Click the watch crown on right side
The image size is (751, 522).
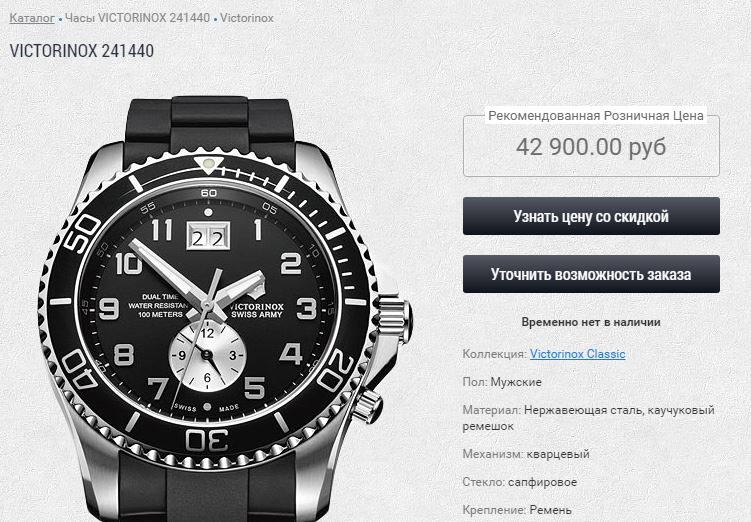point(395,317)
